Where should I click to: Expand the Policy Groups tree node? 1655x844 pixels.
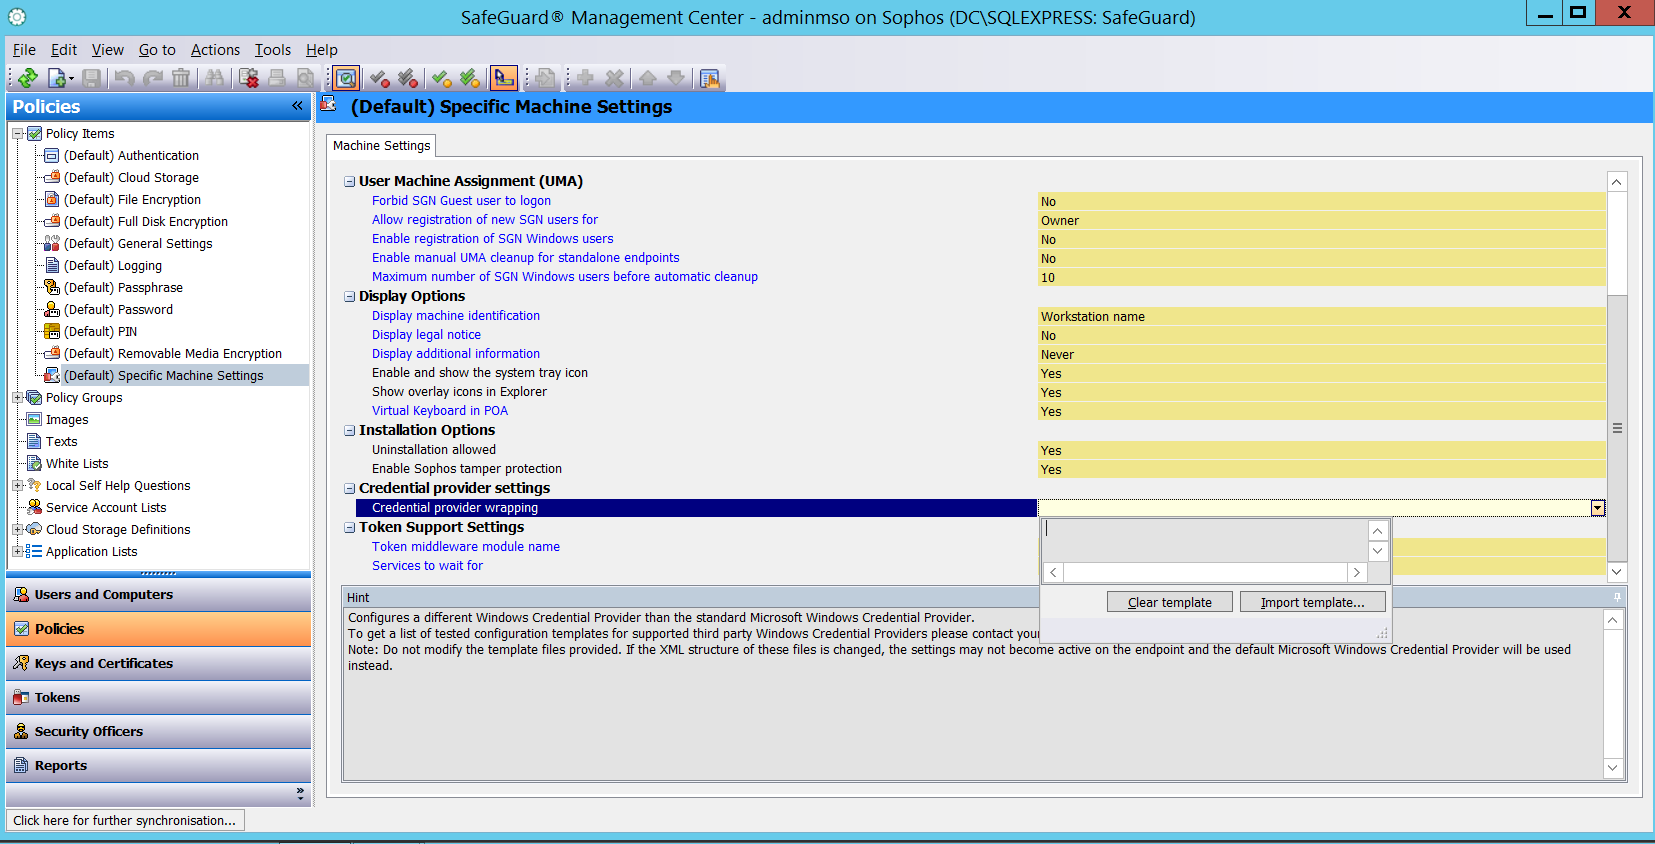(18, 398)
